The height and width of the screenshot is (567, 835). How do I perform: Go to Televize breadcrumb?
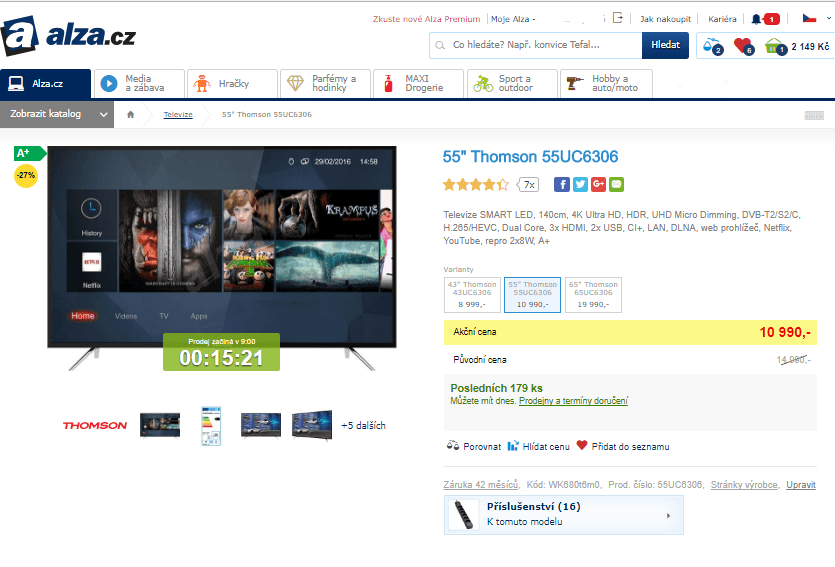(x=178, y=114)
